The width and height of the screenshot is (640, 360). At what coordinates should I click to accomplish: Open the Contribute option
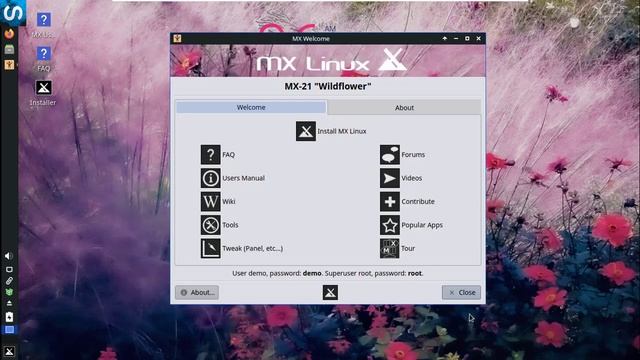pos(407,201)
